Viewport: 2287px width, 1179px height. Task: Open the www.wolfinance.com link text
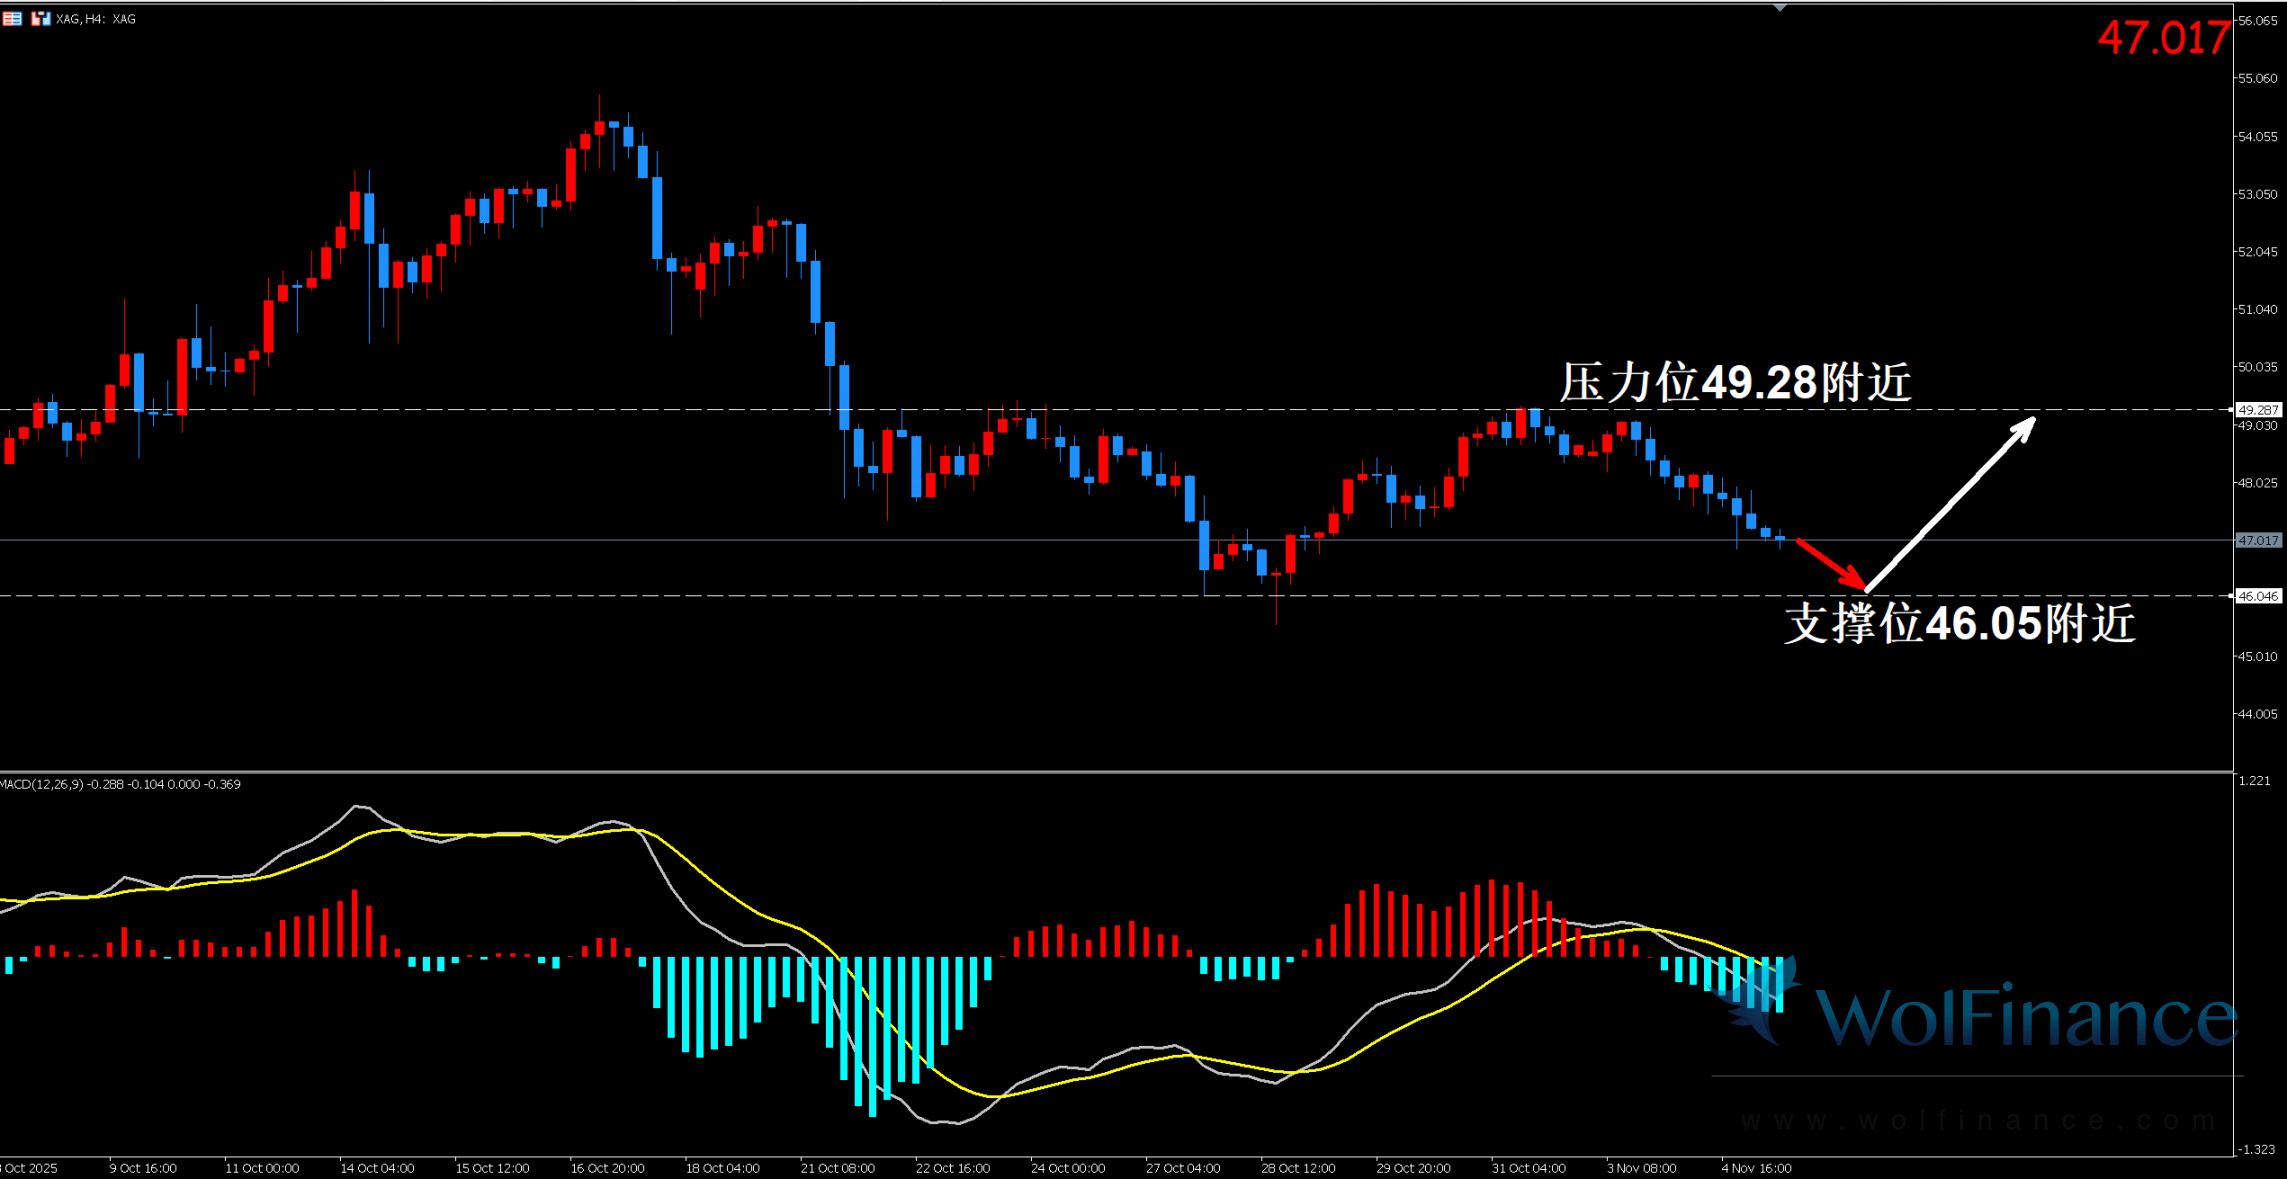coord(1978,1120)
